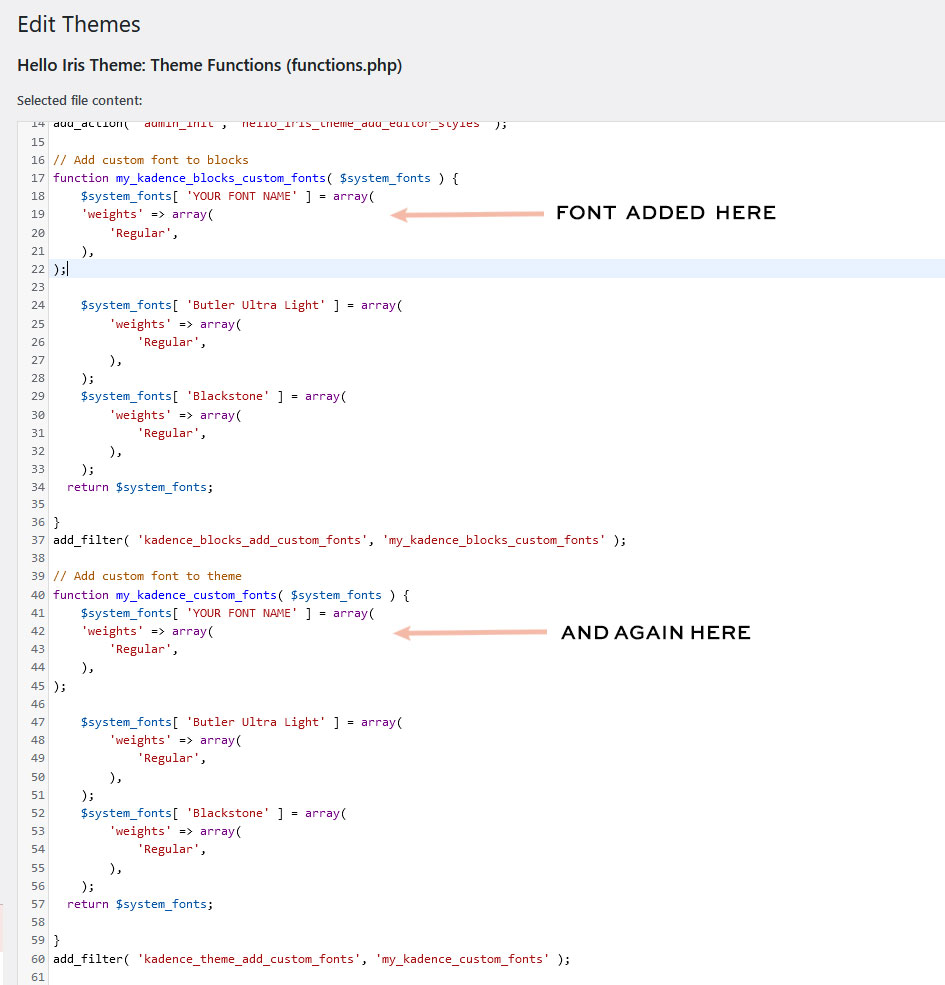Click 'my_kadence_custom_fonts' string on line 60
This screenshot has width=945, height=985.
pyautogui.click(x=462, y=959)
